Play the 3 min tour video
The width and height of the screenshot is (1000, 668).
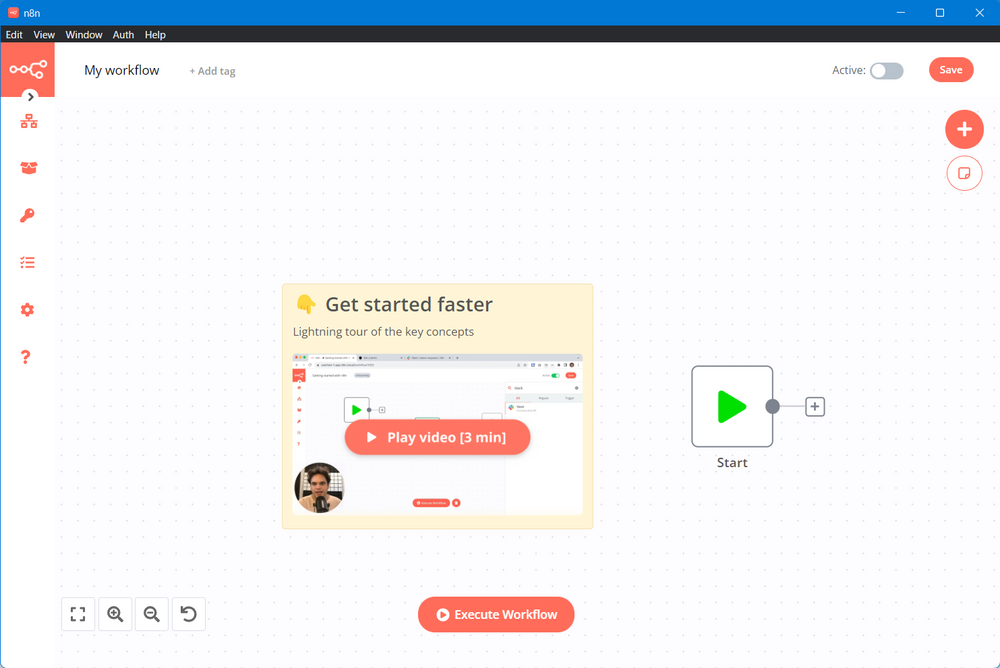click(437, 437)
